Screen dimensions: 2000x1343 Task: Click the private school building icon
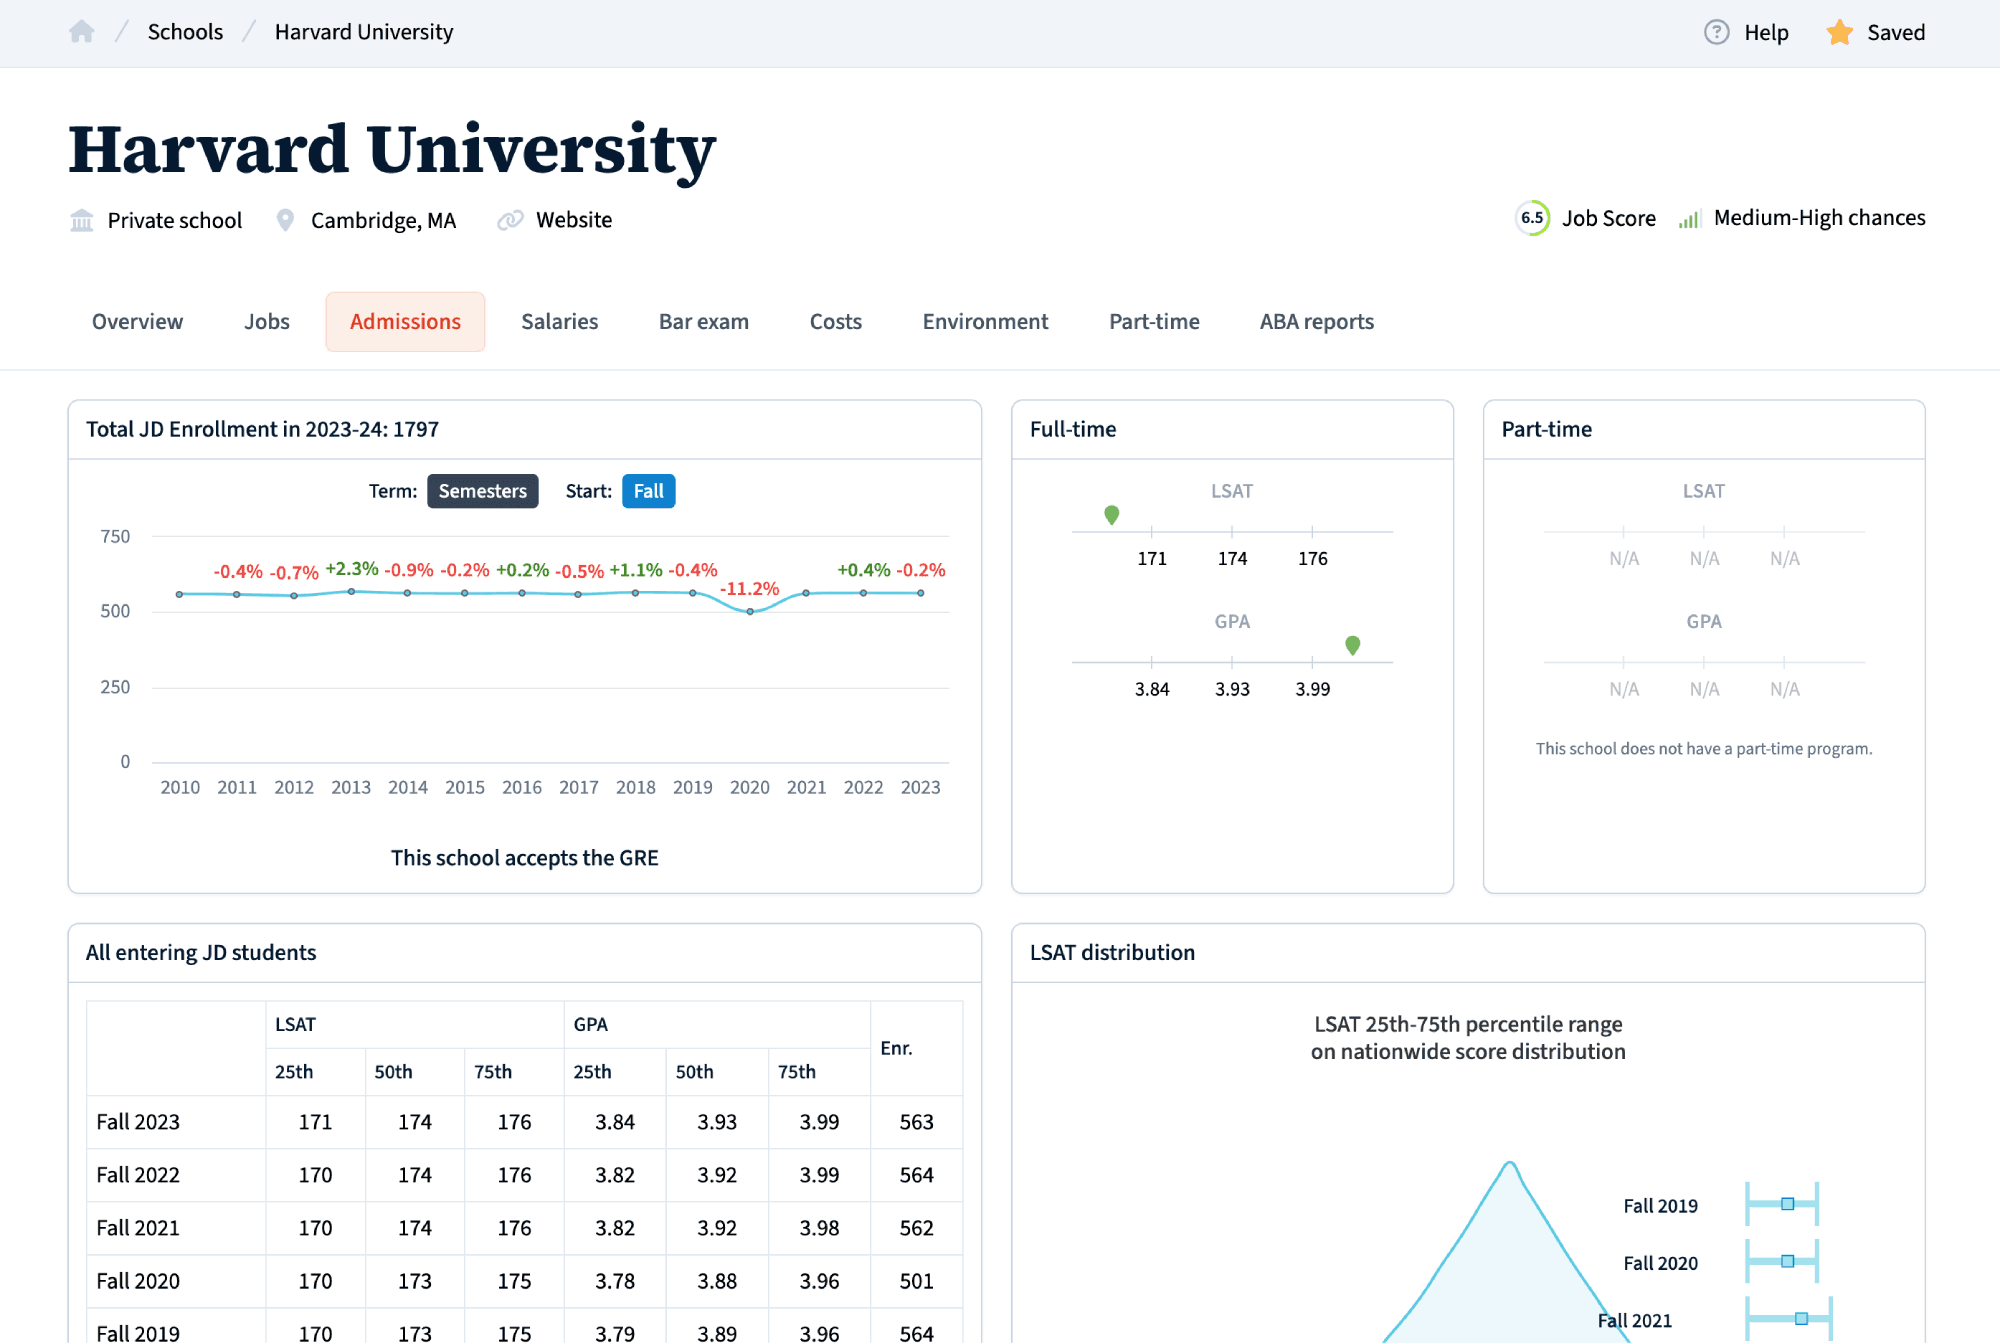82,220
